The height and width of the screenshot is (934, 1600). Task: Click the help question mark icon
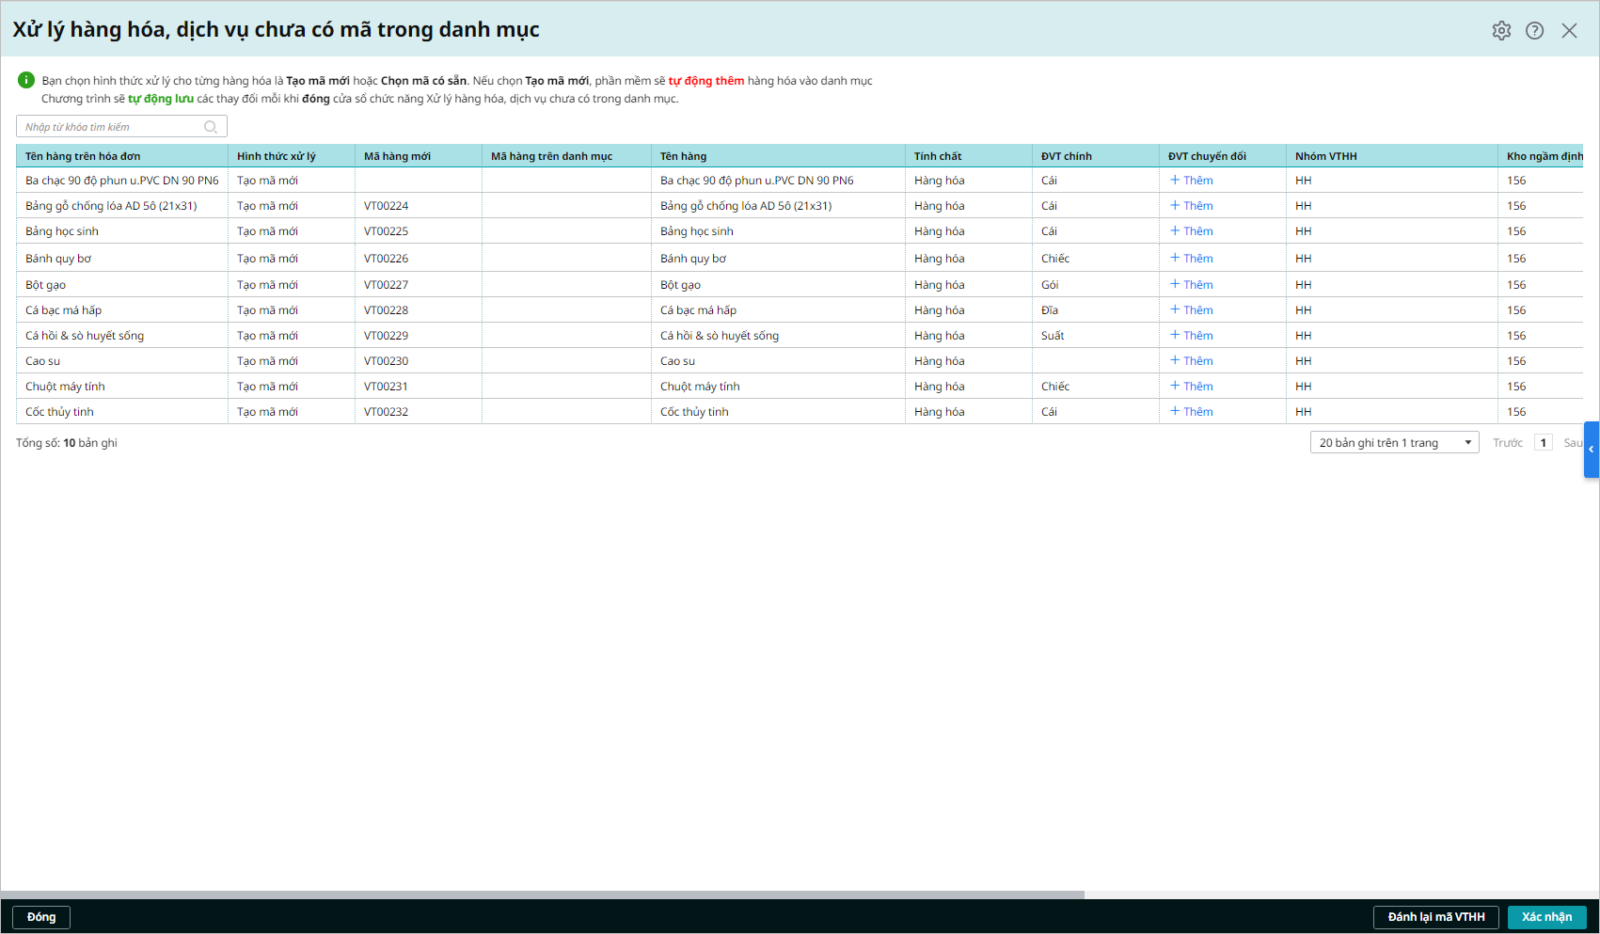(x=1534, y=31)
